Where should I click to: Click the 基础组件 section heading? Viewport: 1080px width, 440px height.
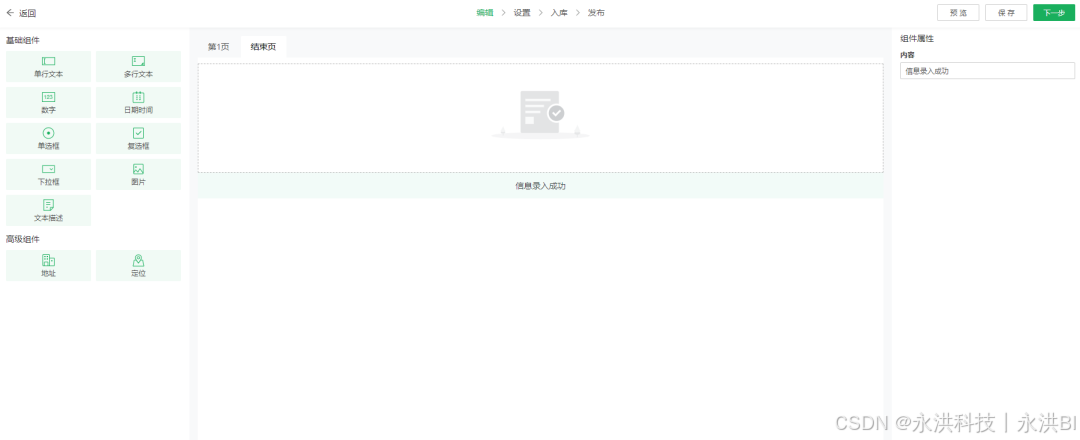[x=23, y=41]
